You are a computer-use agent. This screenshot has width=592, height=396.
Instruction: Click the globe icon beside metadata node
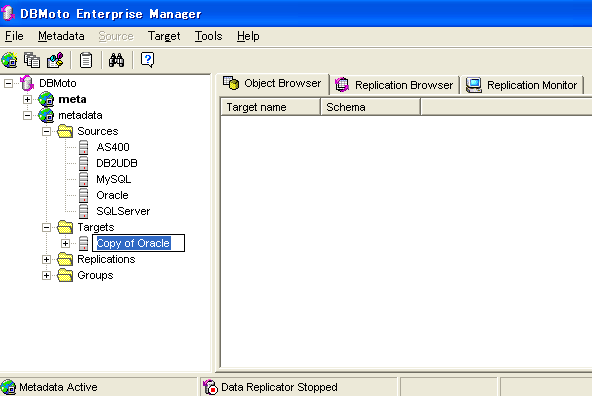46,115
